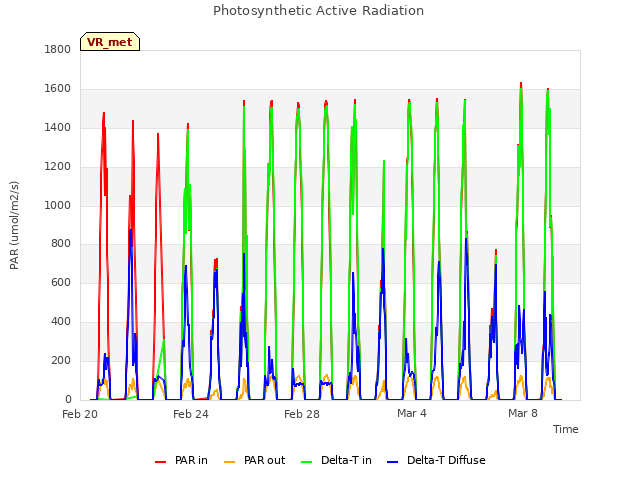
Task: Click the Mar 8 x-axis tick label
Action: pos(523,413)
